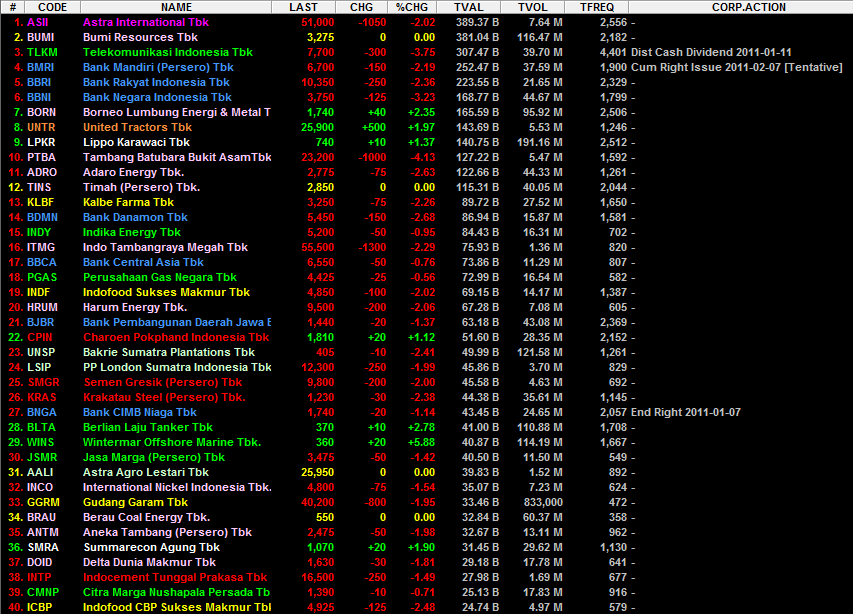The height and width of the screenshot is (614, 853).
Task: Select stock code INDY
Action: (39, 232)
